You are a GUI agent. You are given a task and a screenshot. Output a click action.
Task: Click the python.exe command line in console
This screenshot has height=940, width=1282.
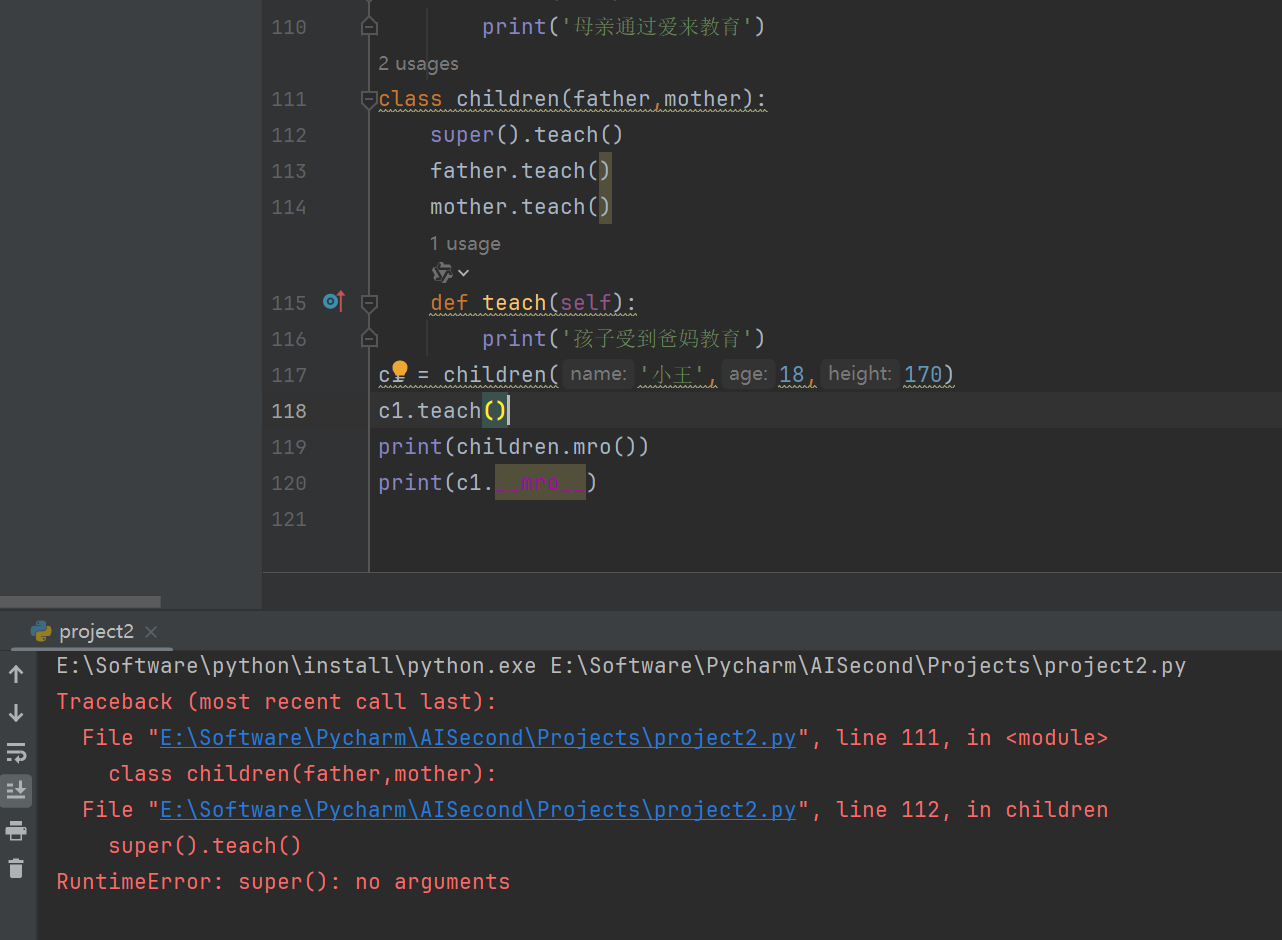pos(621,666)
